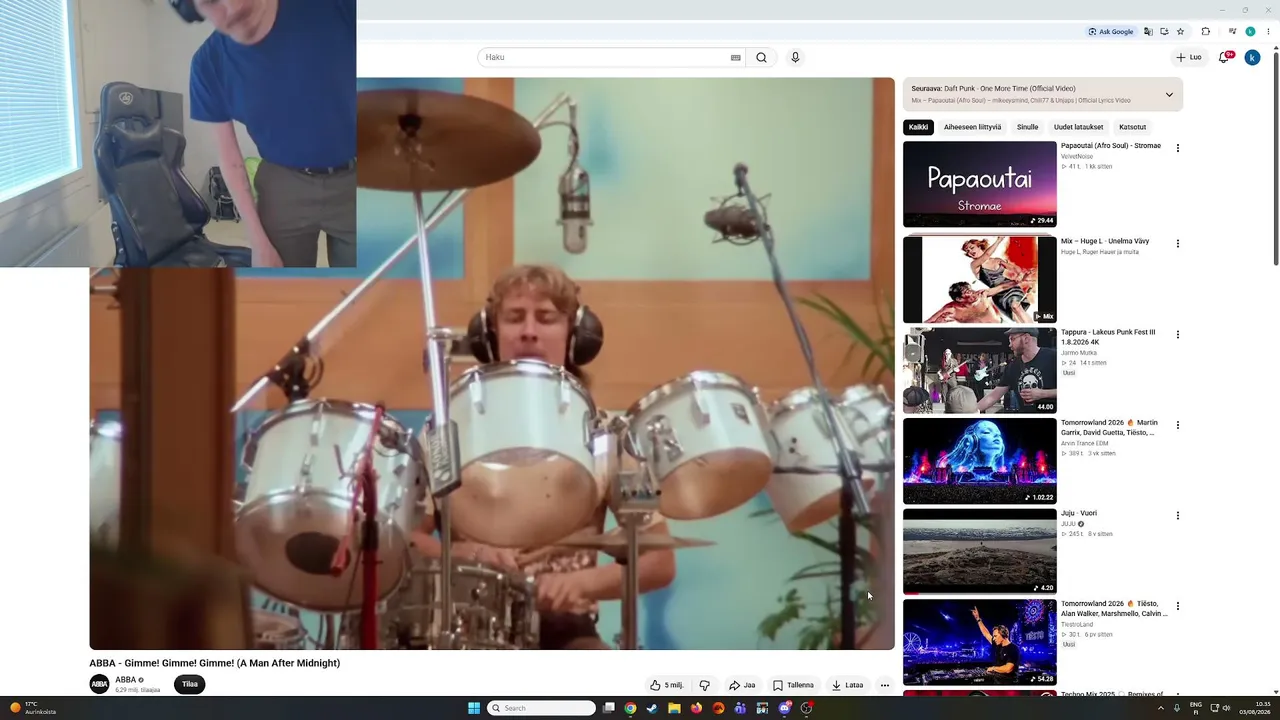Open the Chrome extensions puzzle icon
This screenshot has width=1280, height=720.
(1206, 31)
